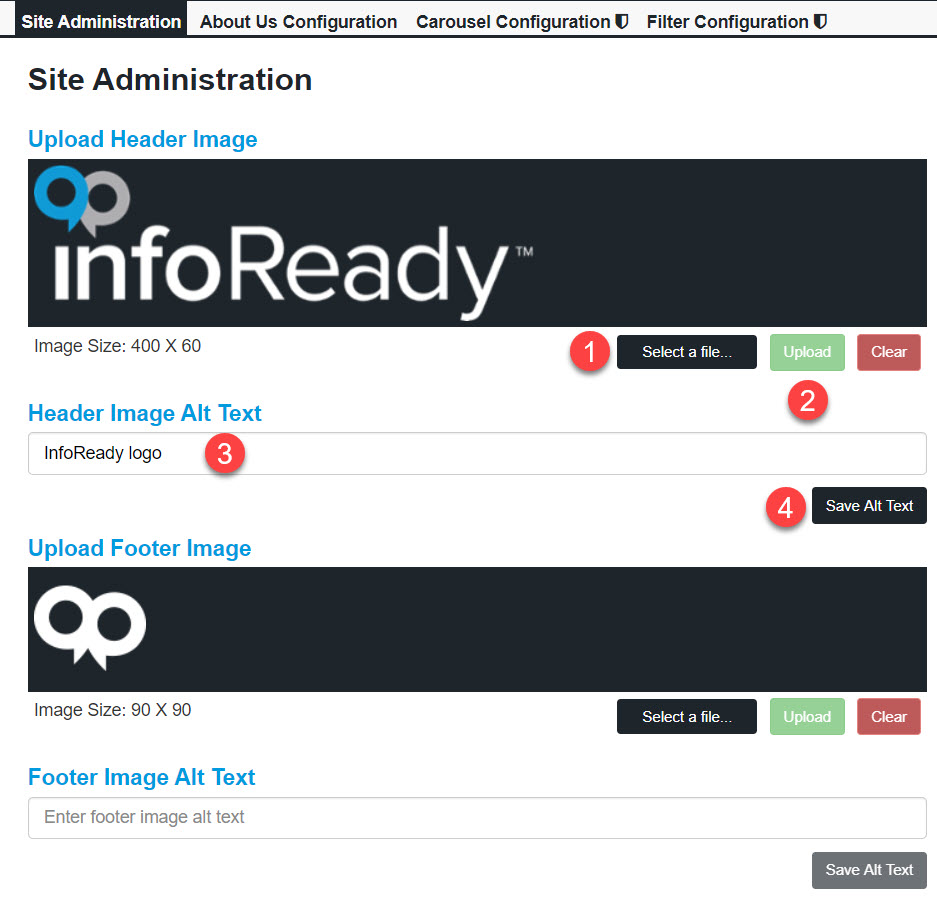This screenshot has width=937, height=899.
Task: Switch to About Us Configuration tab
Action: (298, 22)
